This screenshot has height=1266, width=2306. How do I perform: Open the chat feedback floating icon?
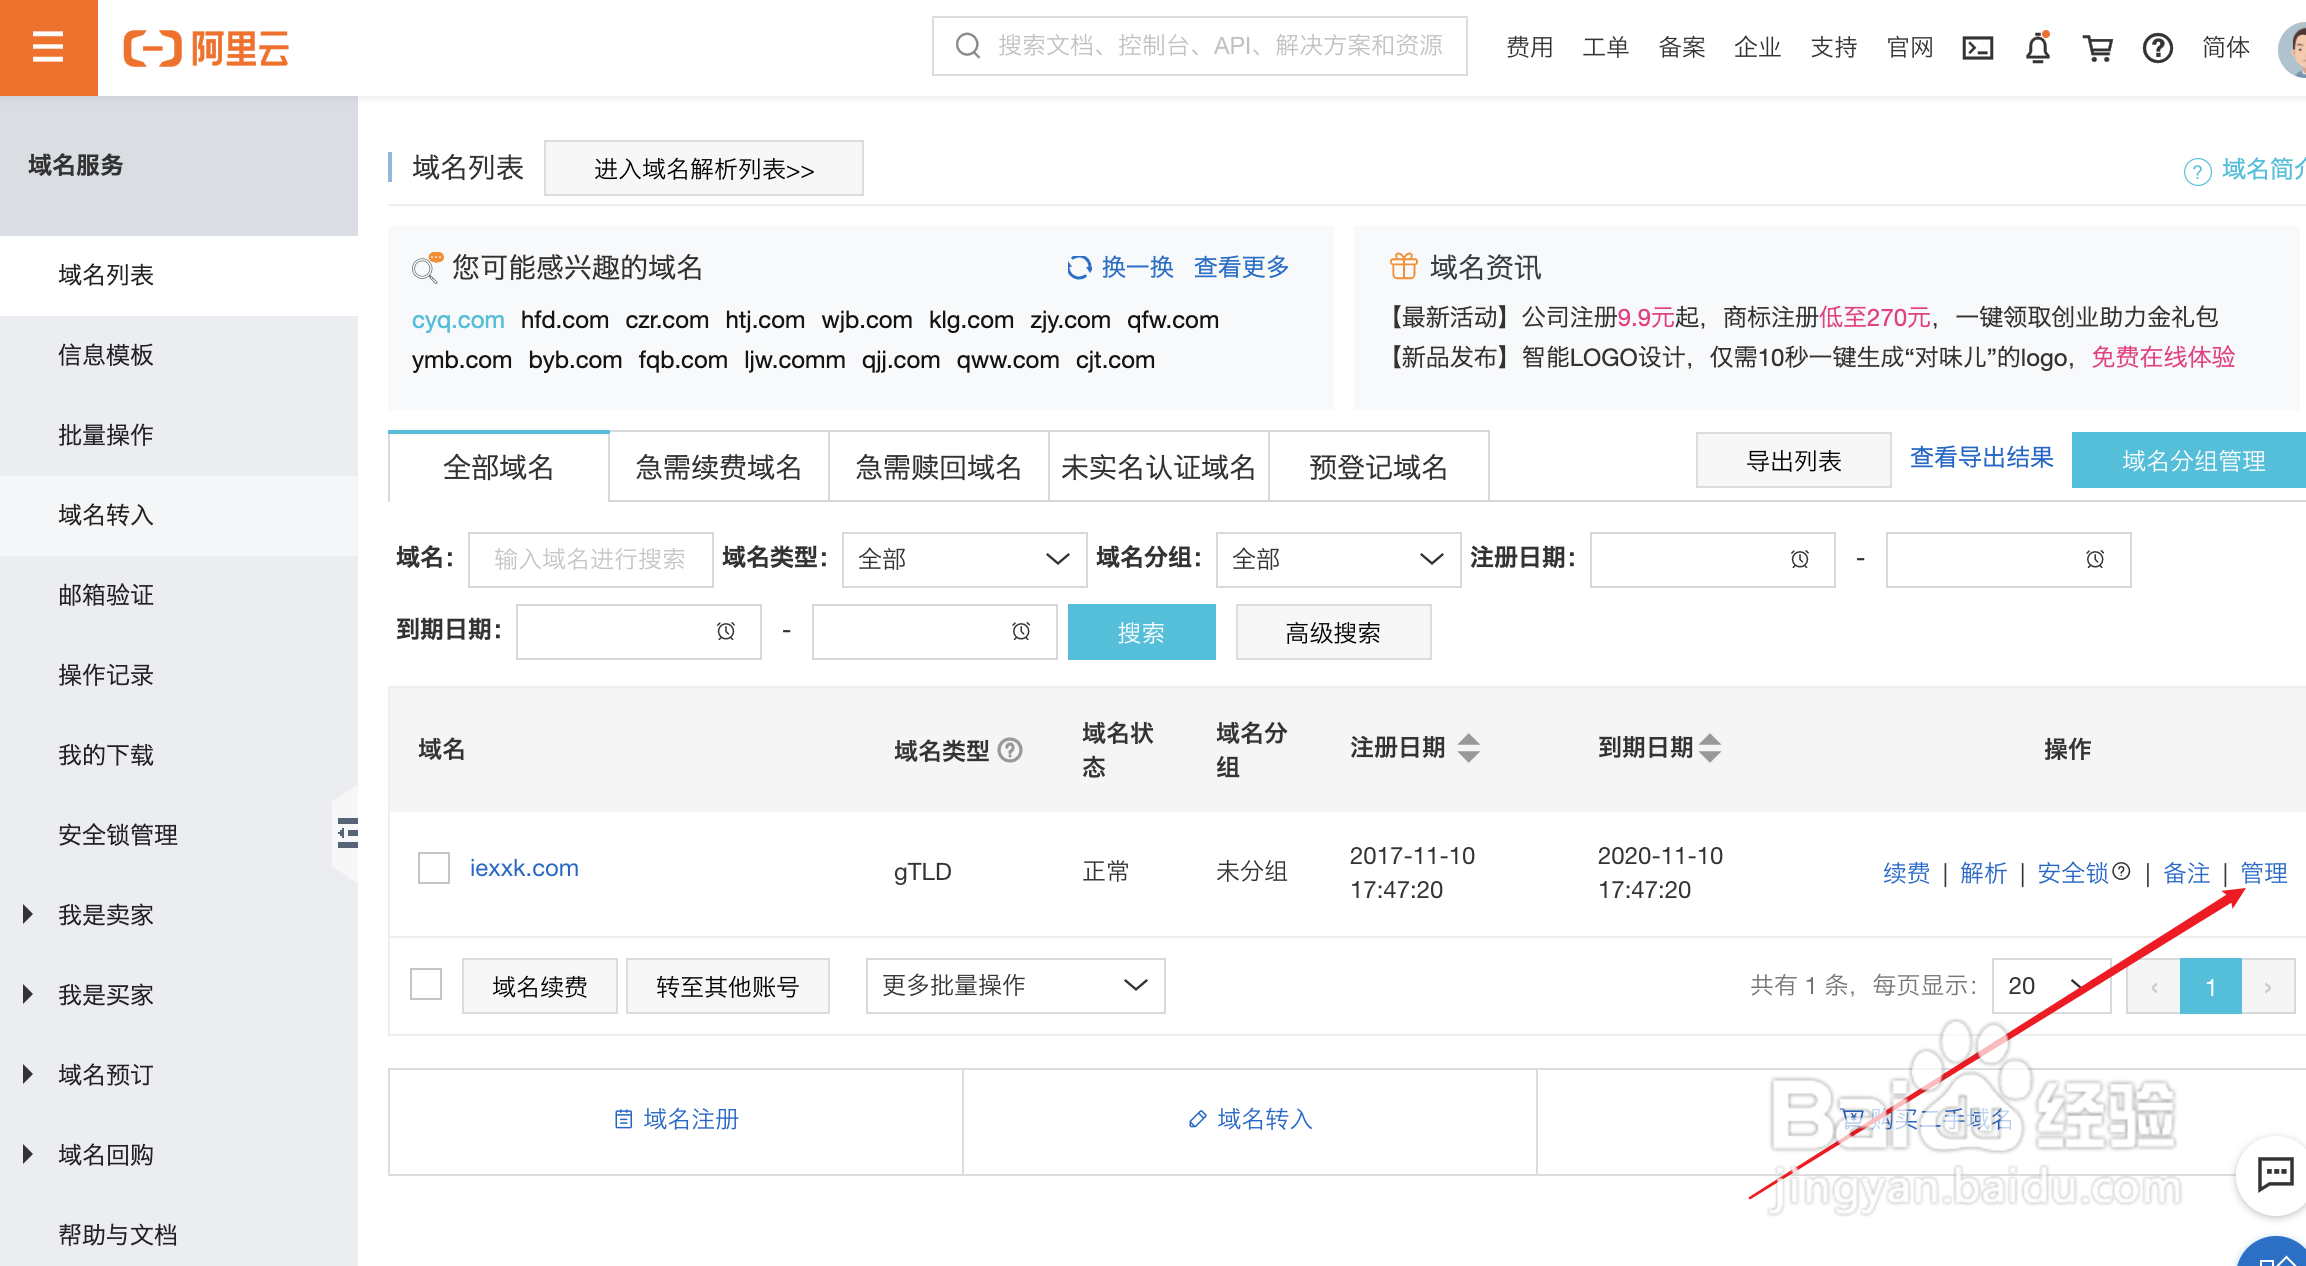pyautogui.click(x=2275, y=1173)
